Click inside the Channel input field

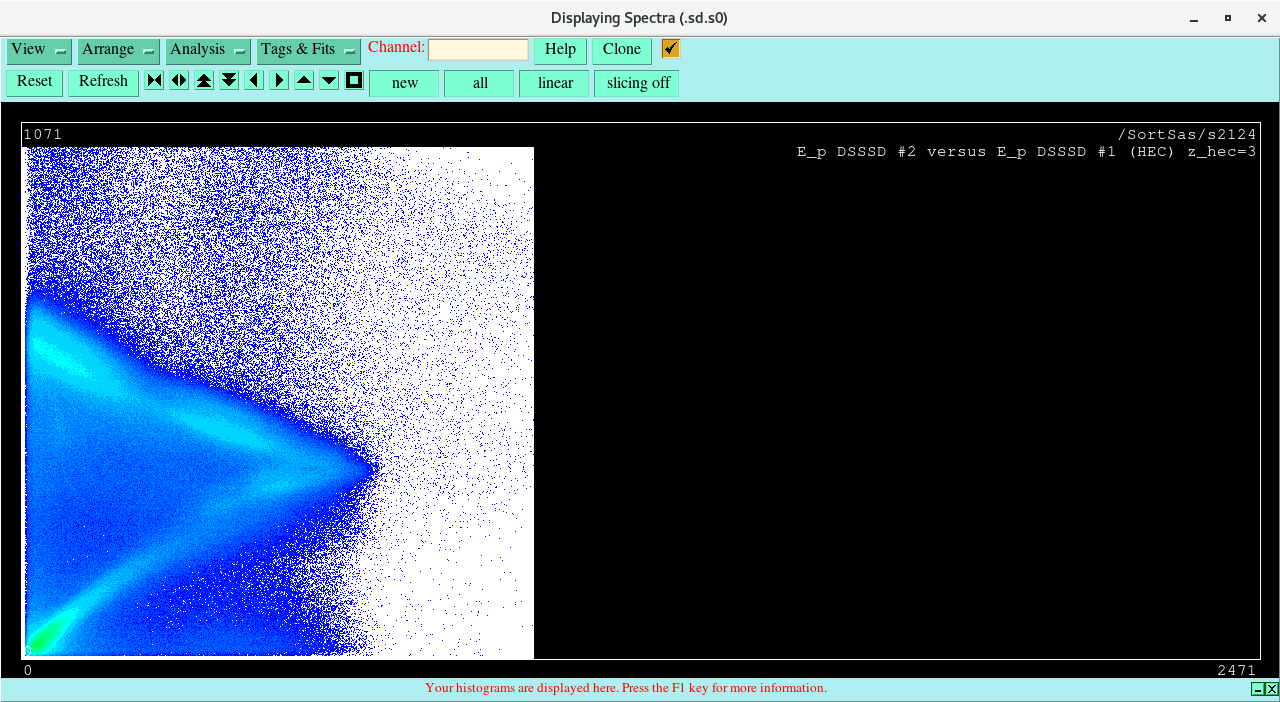pyautogui.click(x=478, y=50)
